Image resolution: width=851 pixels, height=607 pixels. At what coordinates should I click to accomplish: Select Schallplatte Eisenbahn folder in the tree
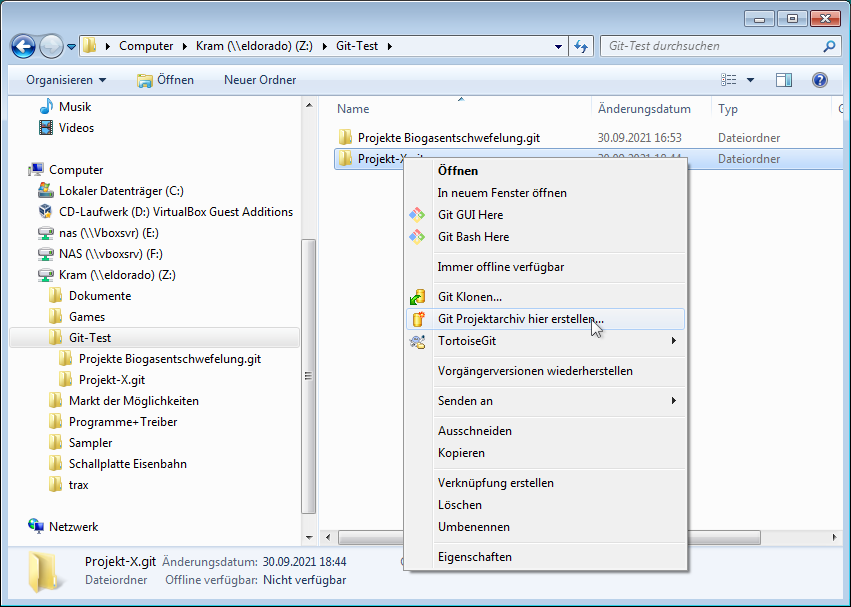[x=128, y=464]
